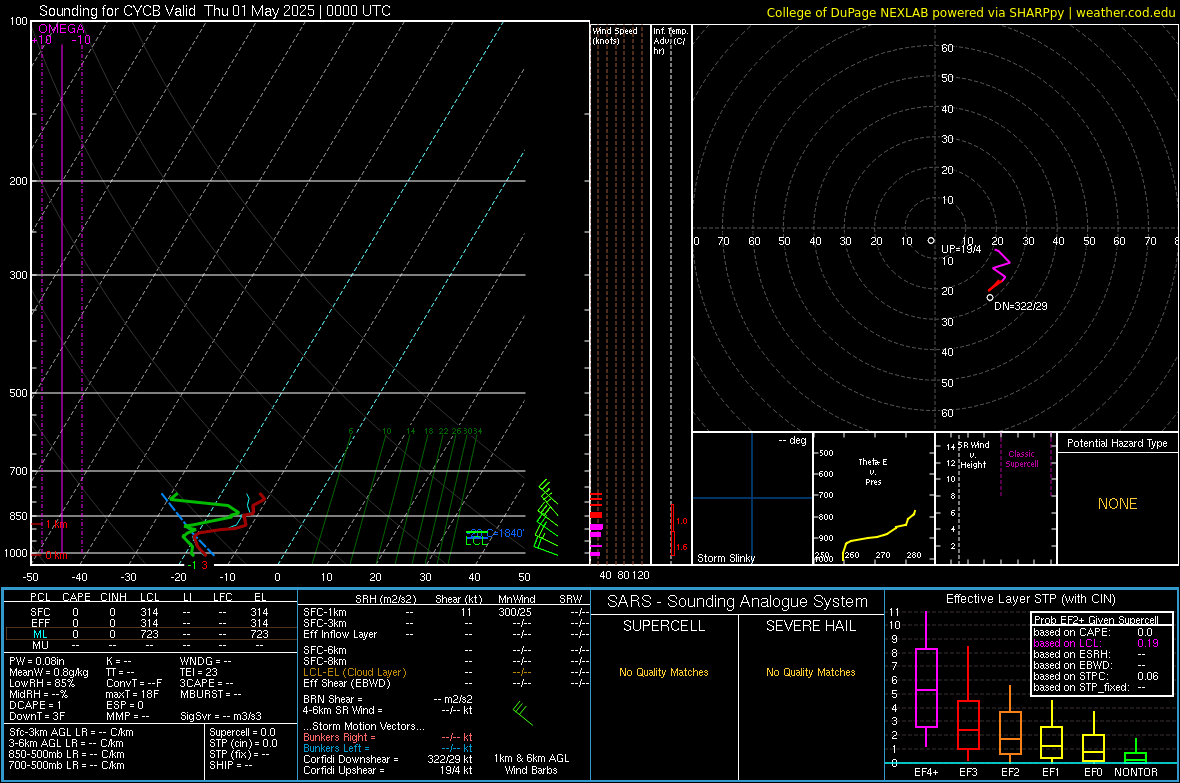Click the DCAPE = 1 value
This screenshot has width=1180, height=783.
(35, 705)
